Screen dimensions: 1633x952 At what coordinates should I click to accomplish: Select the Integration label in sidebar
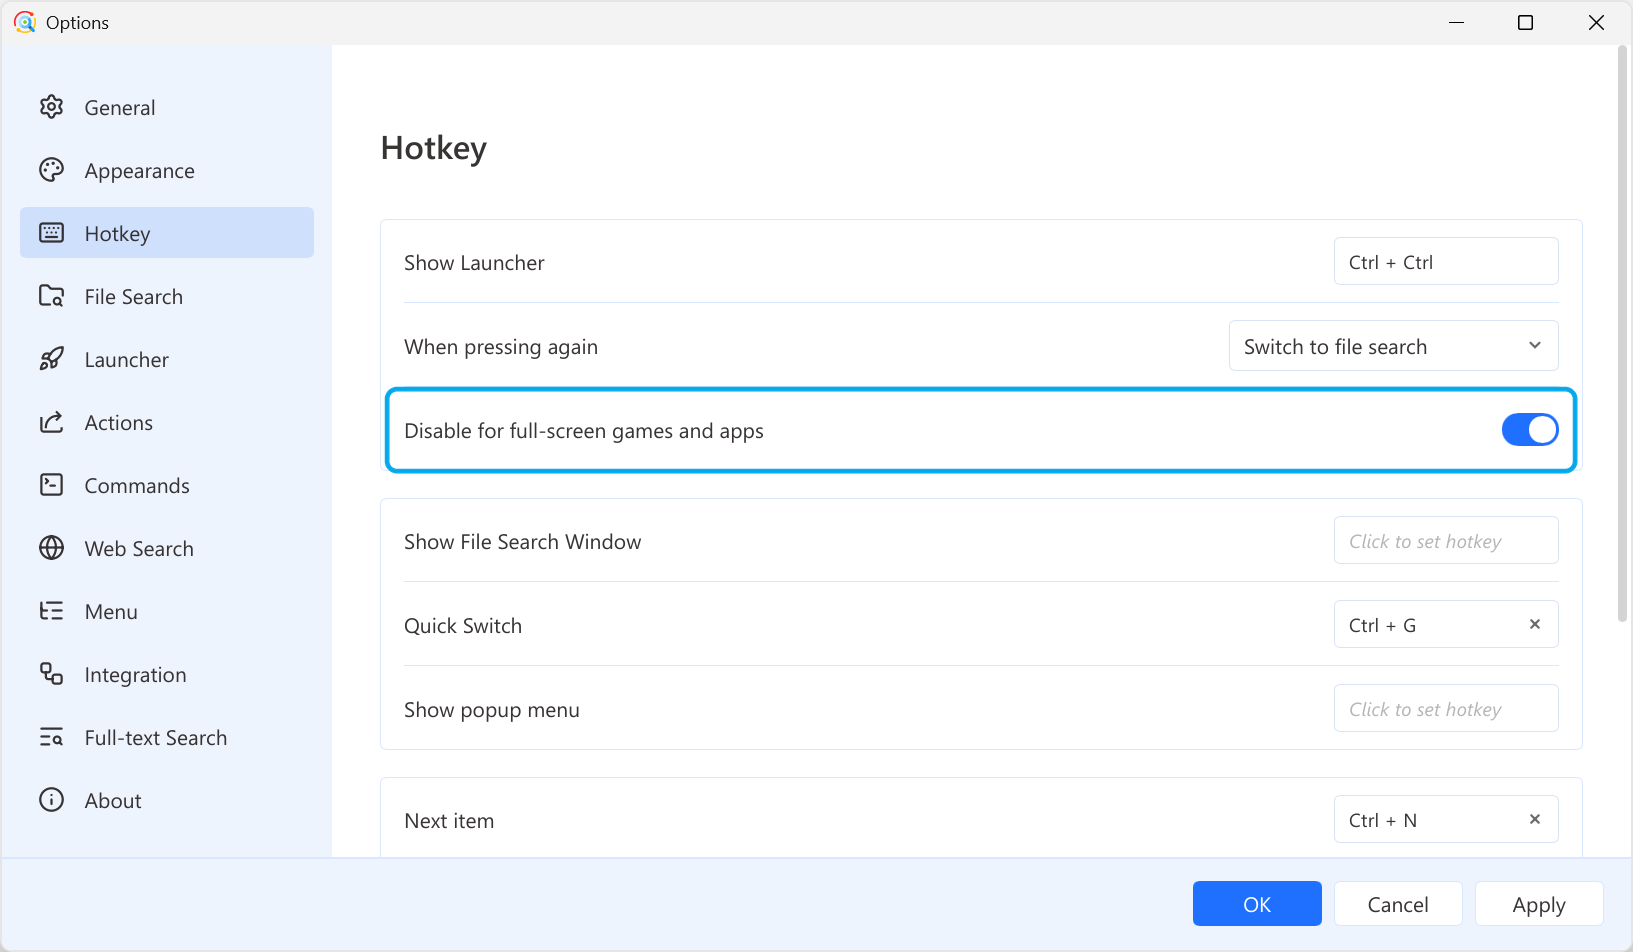click(135, 675)
